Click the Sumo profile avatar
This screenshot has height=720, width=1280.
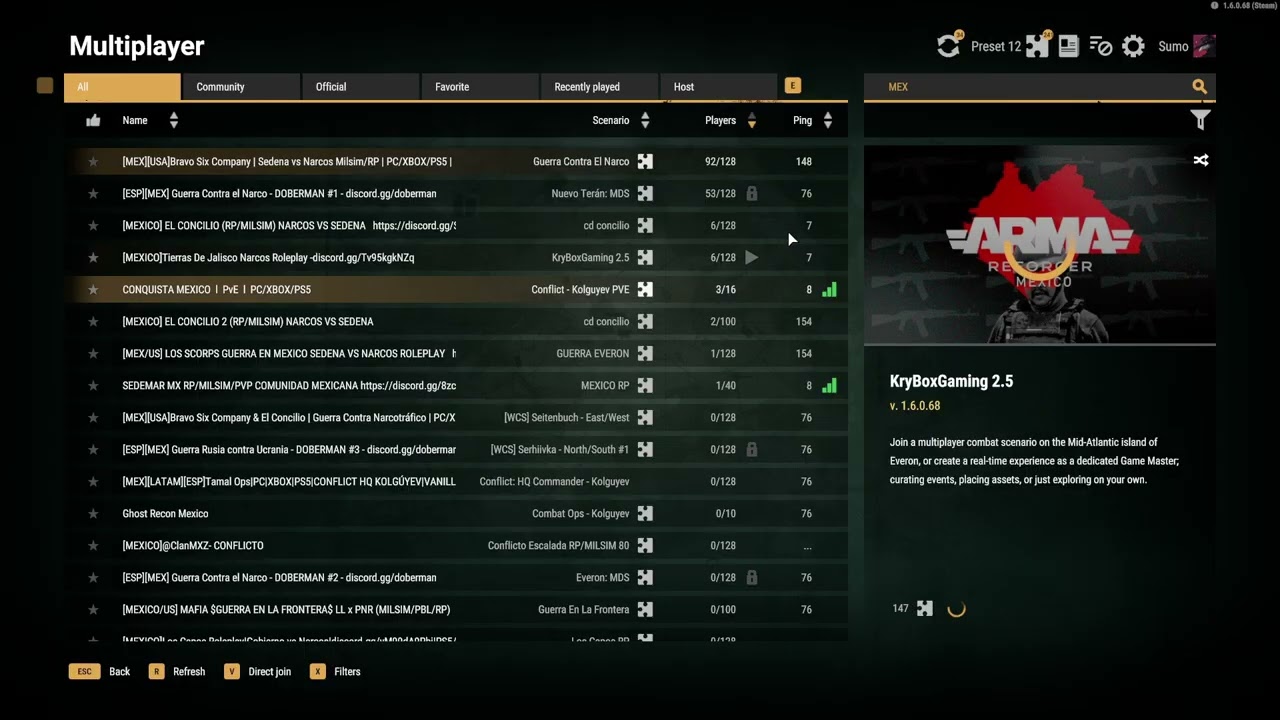pos(1204,46)
